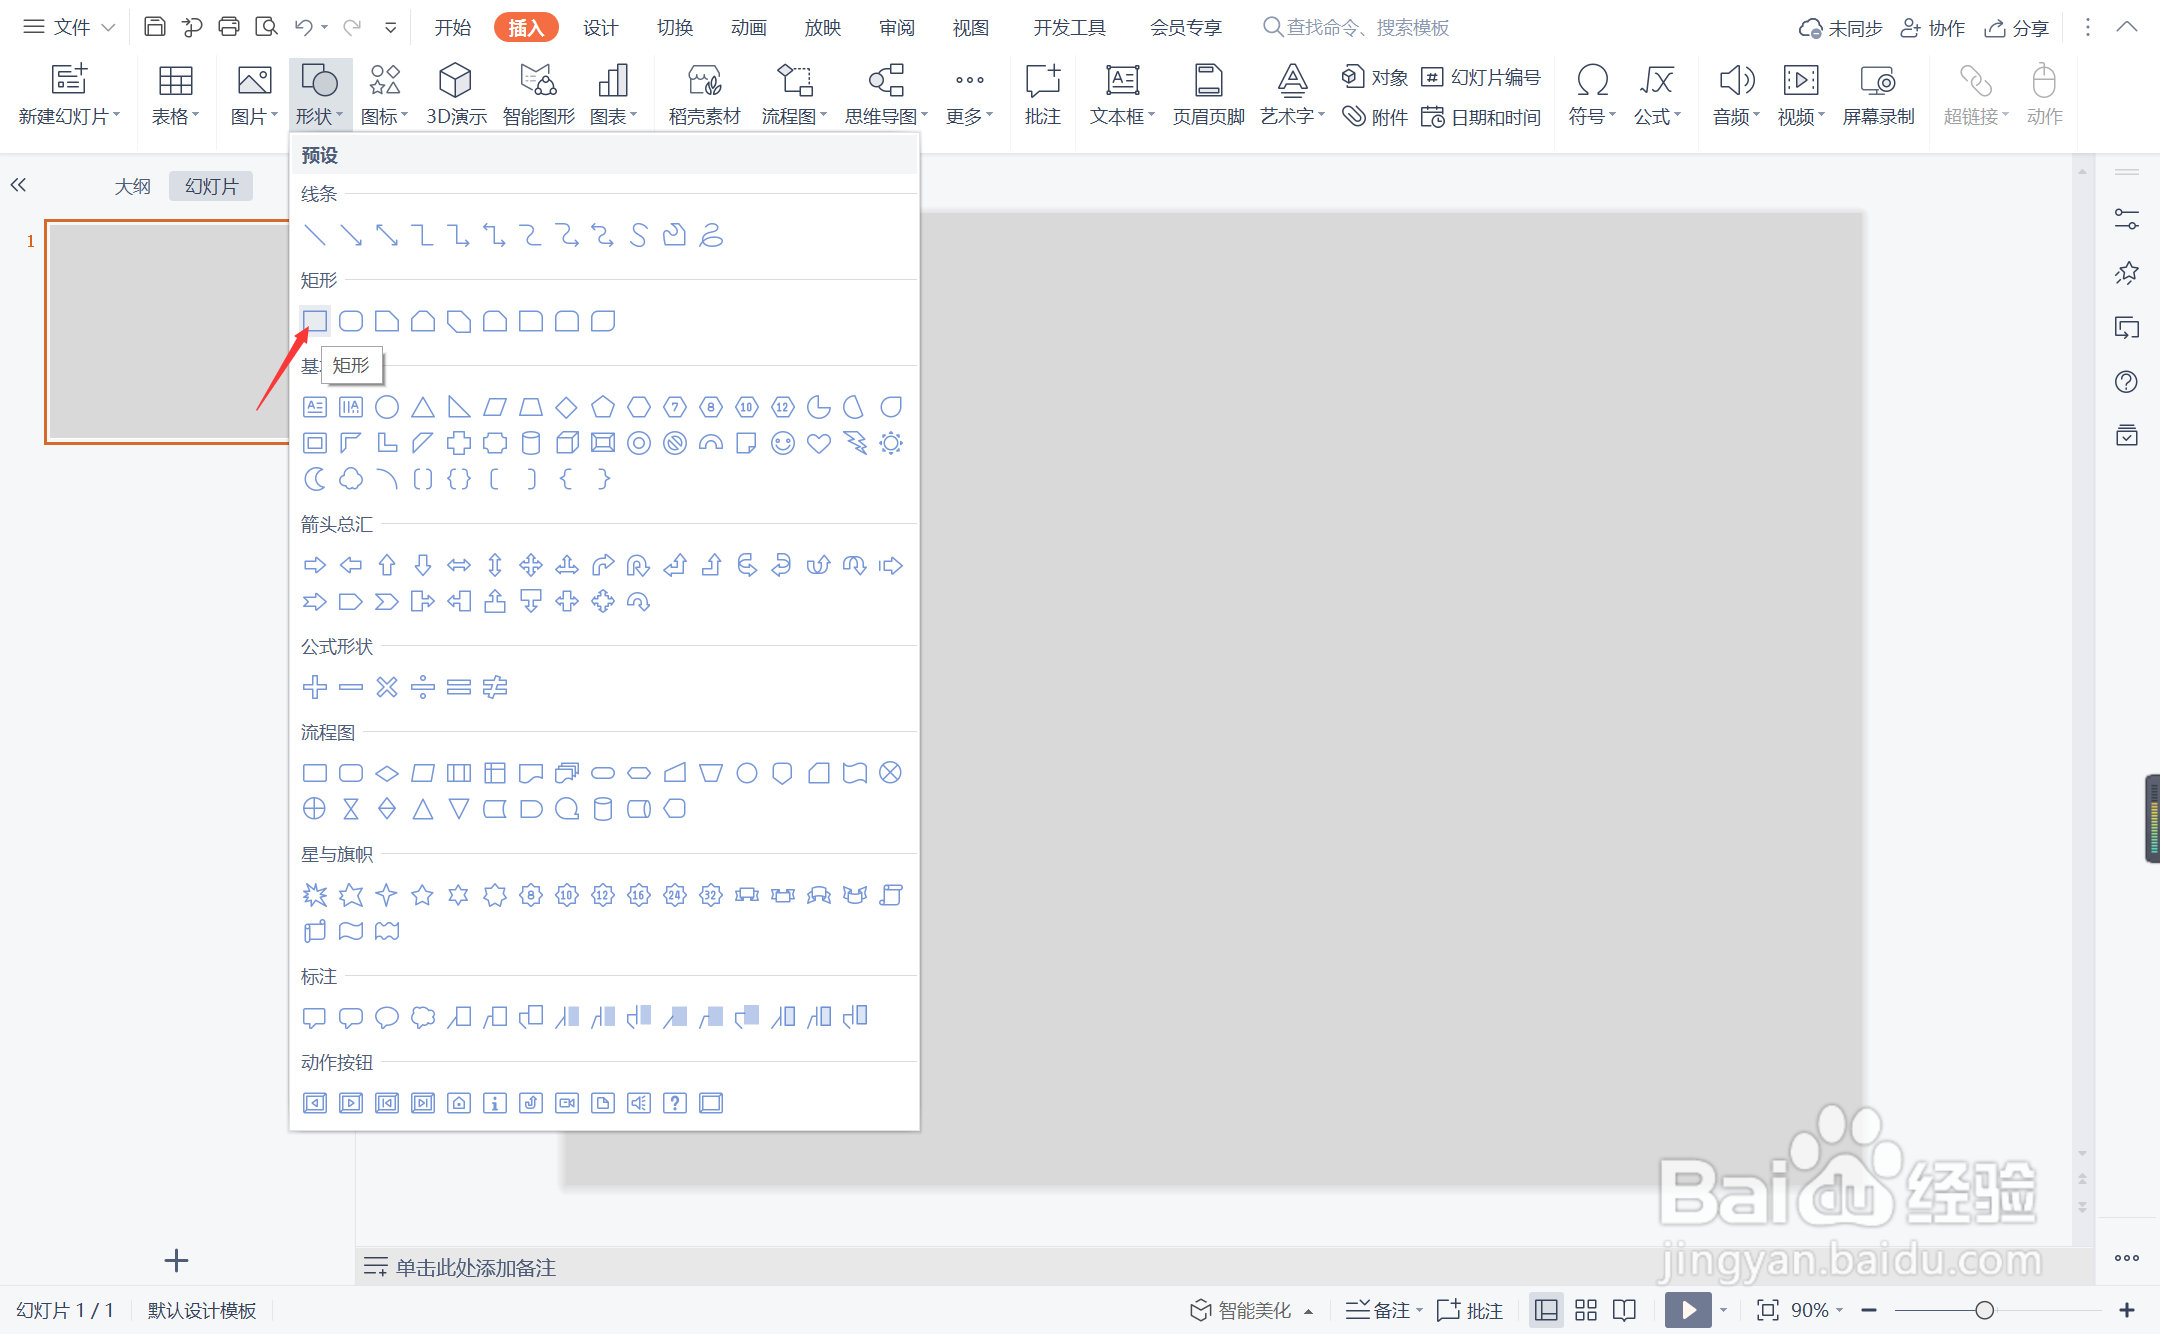Open 智能图形 smart graphics
This screenshot has height=1334, width=2160.
click(538, 94)
